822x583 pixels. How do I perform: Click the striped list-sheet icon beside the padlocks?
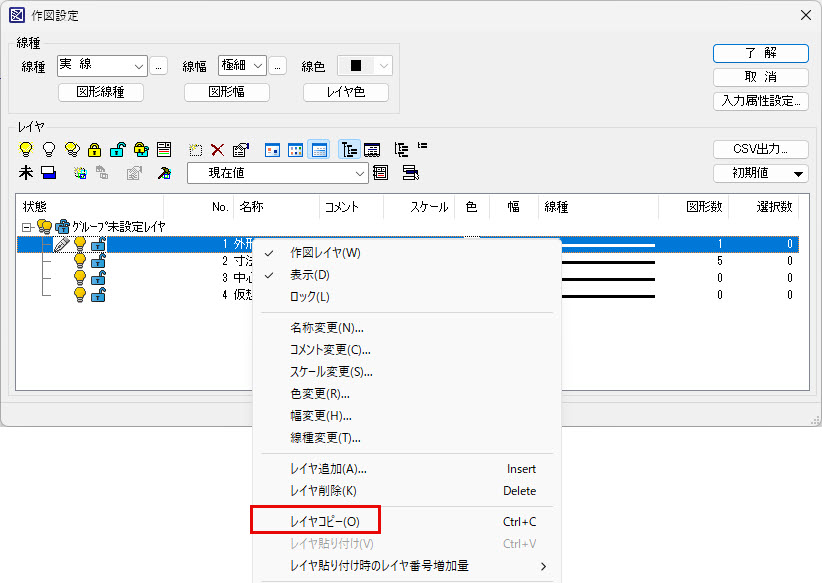164,149
